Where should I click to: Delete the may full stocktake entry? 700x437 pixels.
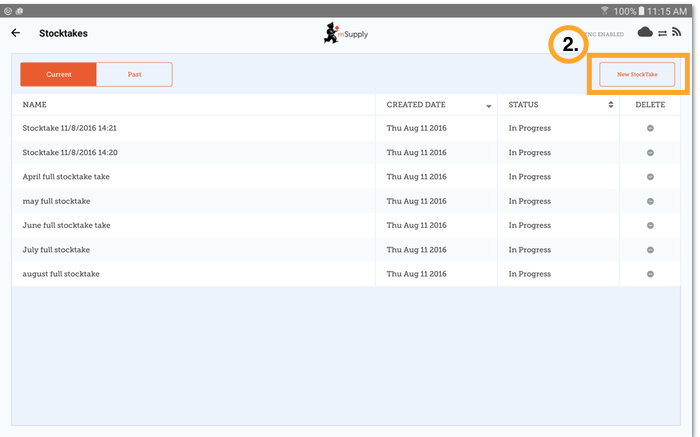(x=650, y=201)
